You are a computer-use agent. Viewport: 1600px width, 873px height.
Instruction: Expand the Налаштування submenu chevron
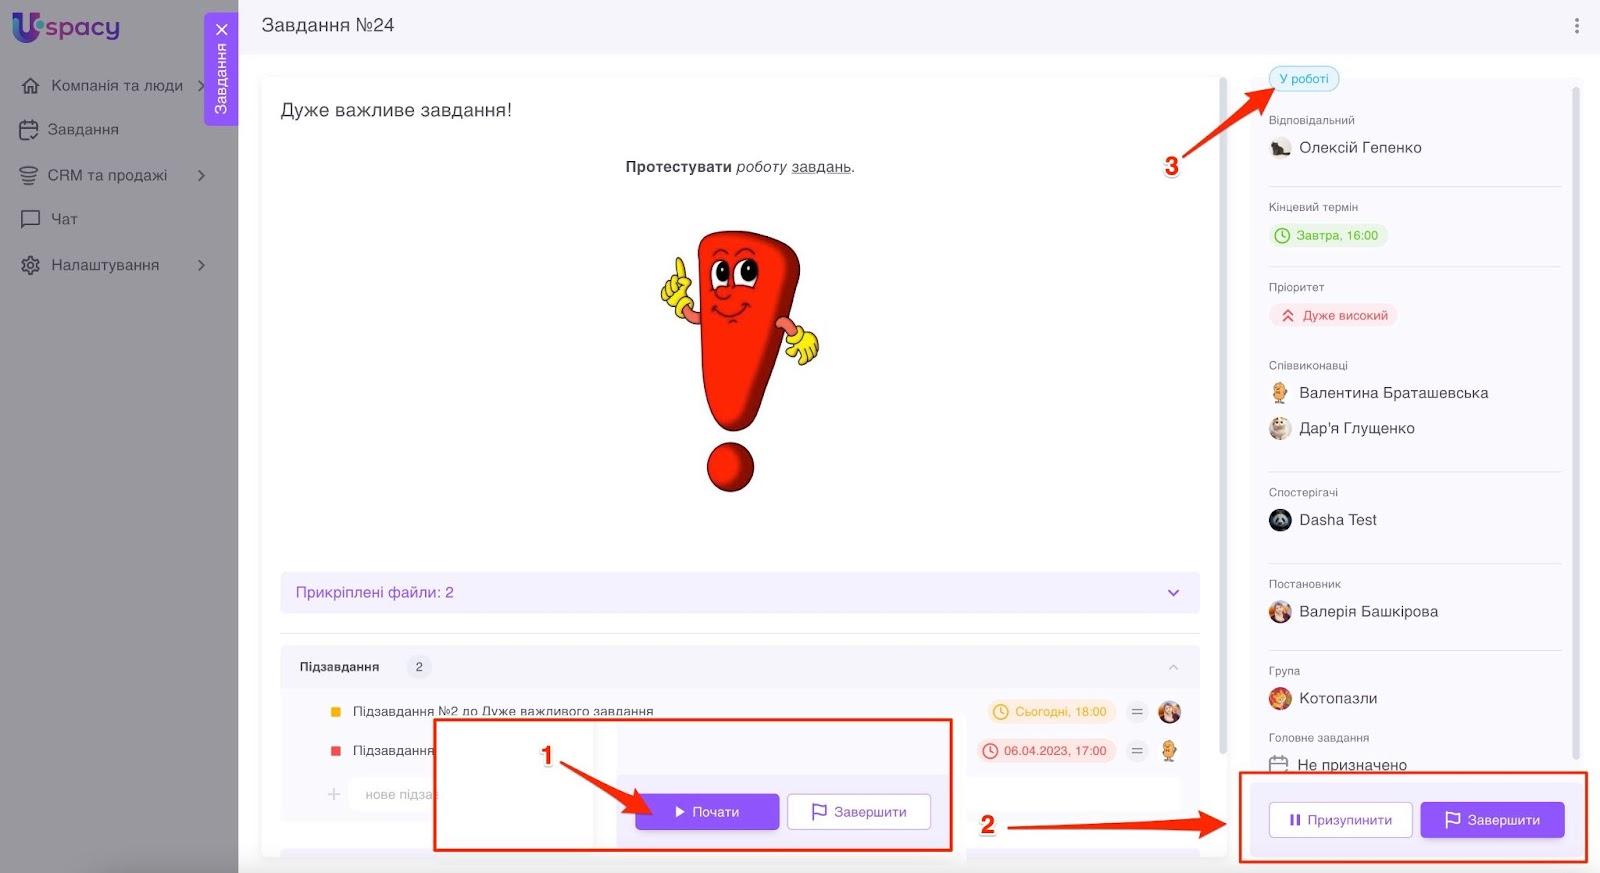[x=201, y=266]
